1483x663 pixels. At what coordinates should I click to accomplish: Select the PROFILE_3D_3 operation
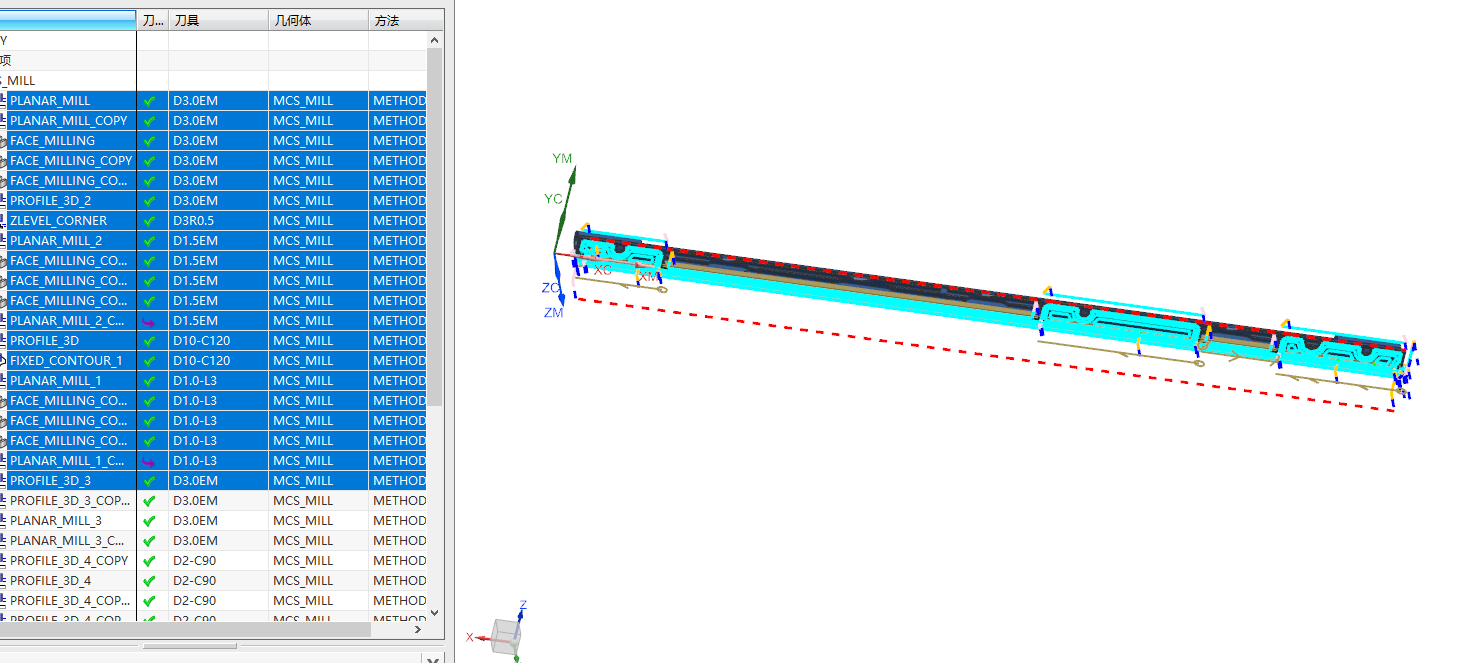pos(50,481)
